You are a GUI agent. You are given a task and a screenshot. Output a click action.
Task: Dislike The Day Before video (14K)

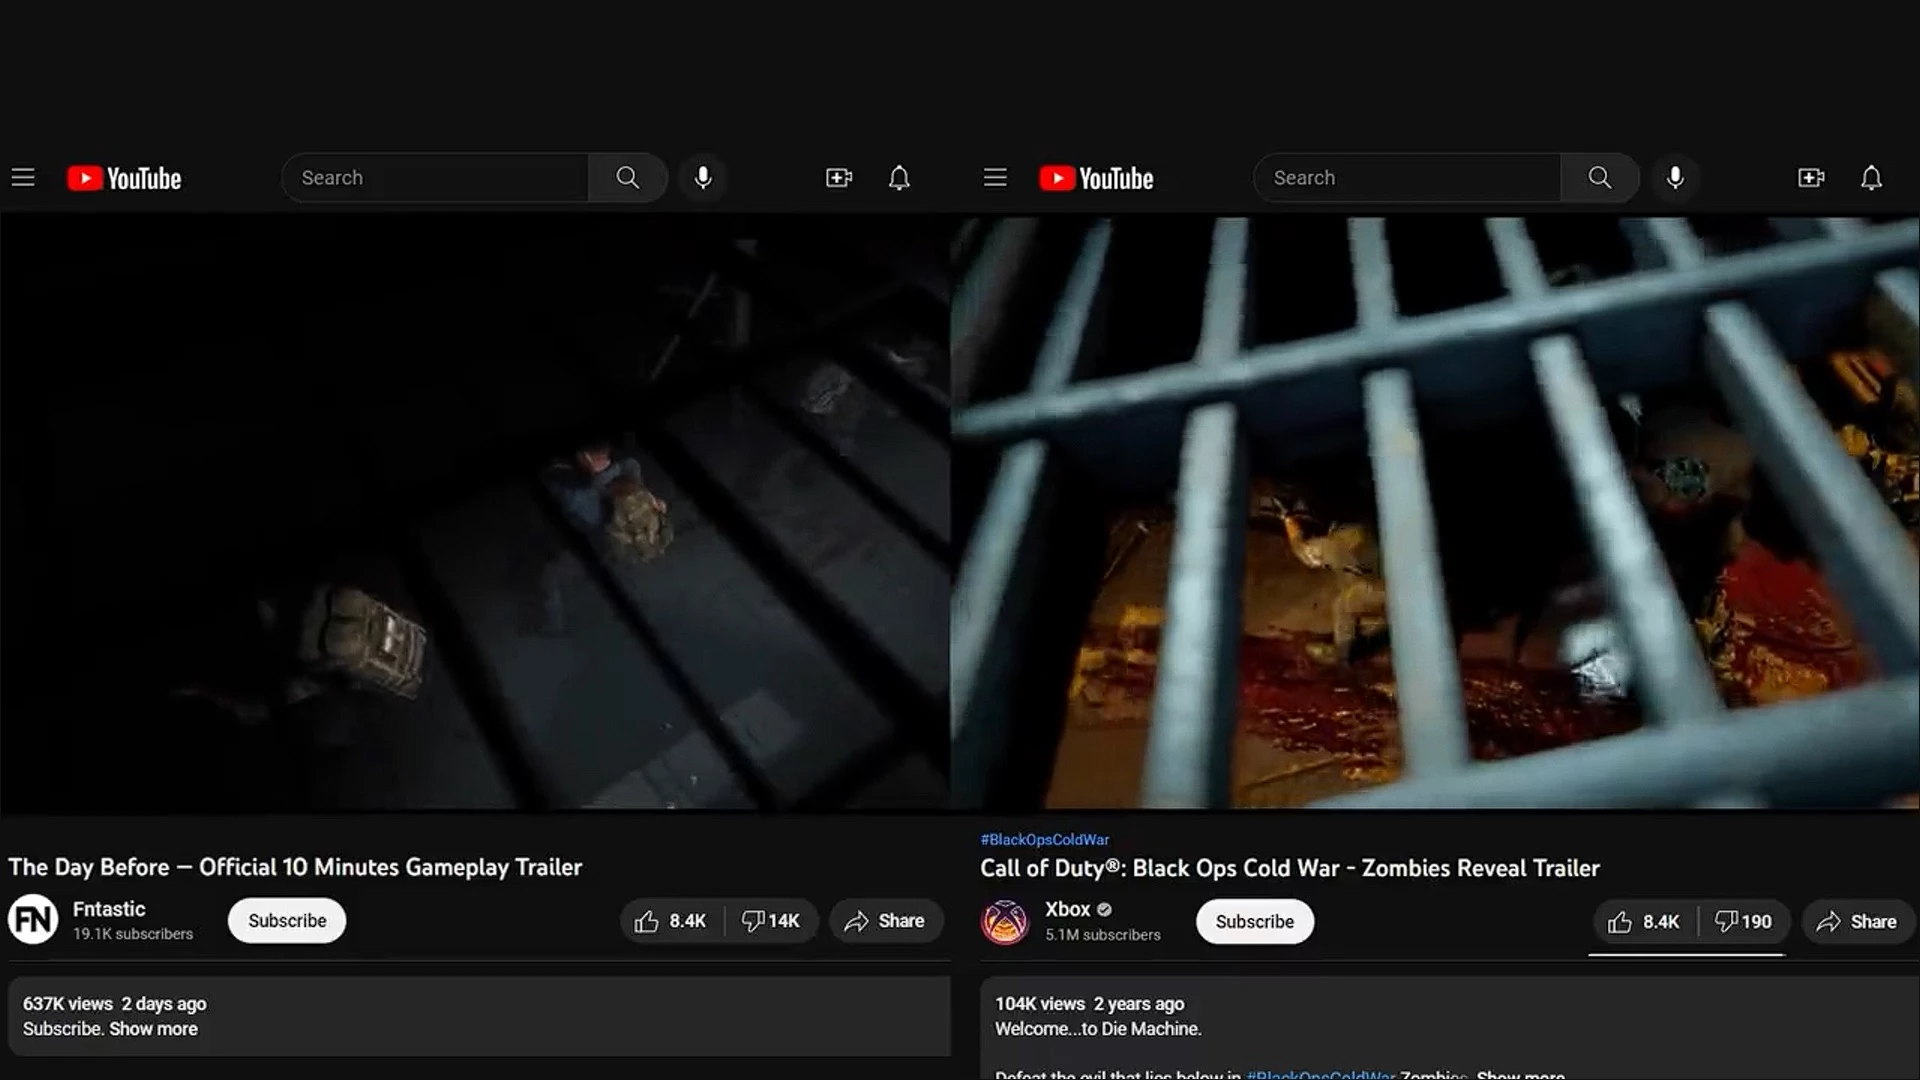(x=770, y=921)
